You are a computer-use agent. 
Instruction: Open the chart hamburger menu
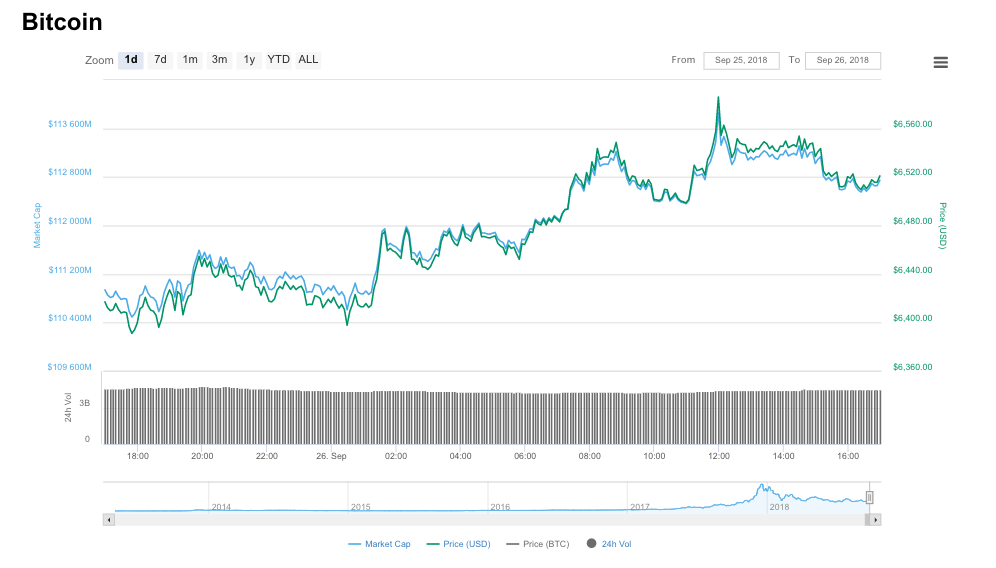pyautogui.click(x=940, y=62)
